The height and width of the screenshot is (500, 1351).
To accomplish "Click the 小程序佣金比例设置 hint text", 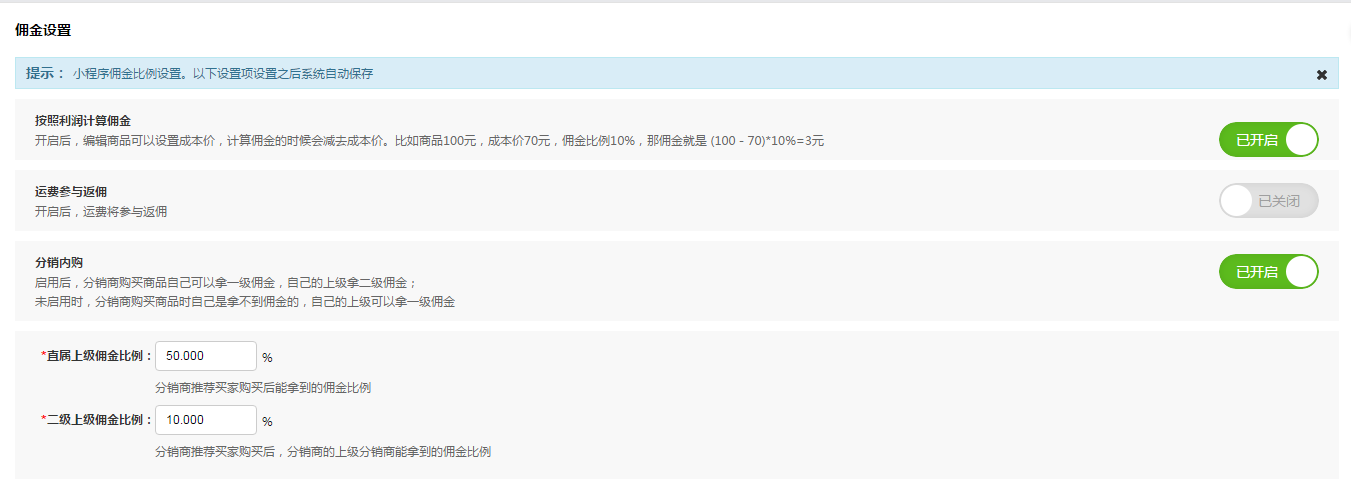I will (x=223, y=74).
